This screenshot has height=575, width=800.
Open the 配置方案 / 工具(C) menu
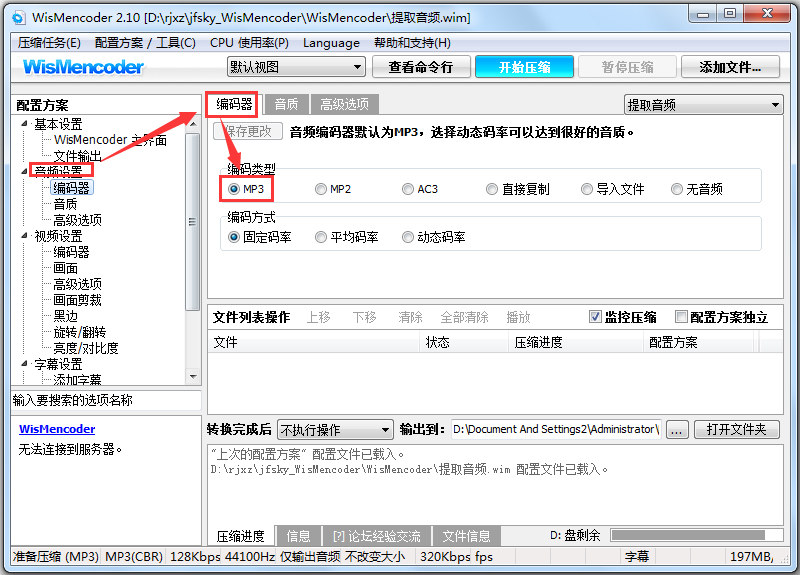pos(145,43)
